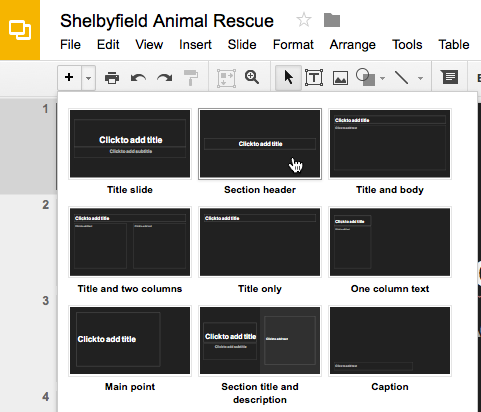The image size is (481, 412).
Task: Select slide number 4 in filmstrip
Action: (x=46, y=397)
